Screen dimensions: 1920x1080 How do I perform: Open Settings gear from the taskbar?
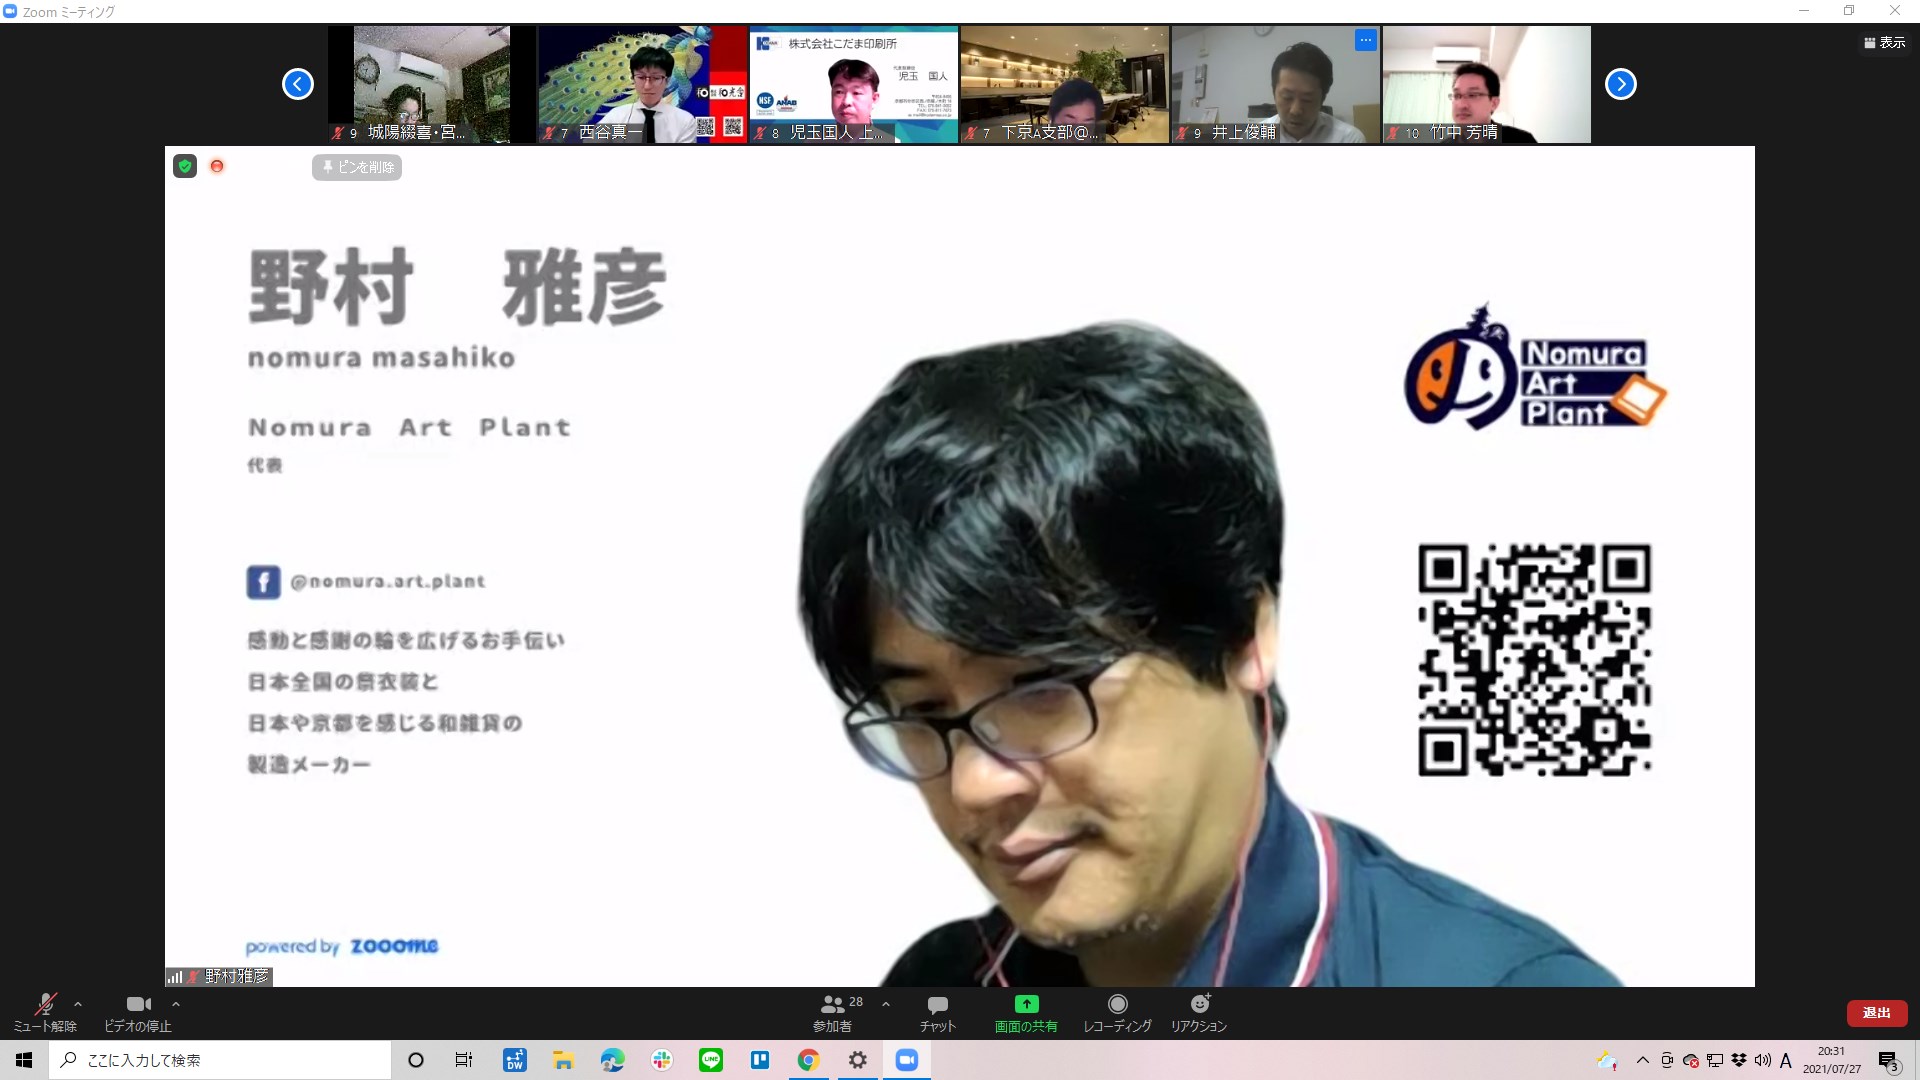click(857, 1060)
